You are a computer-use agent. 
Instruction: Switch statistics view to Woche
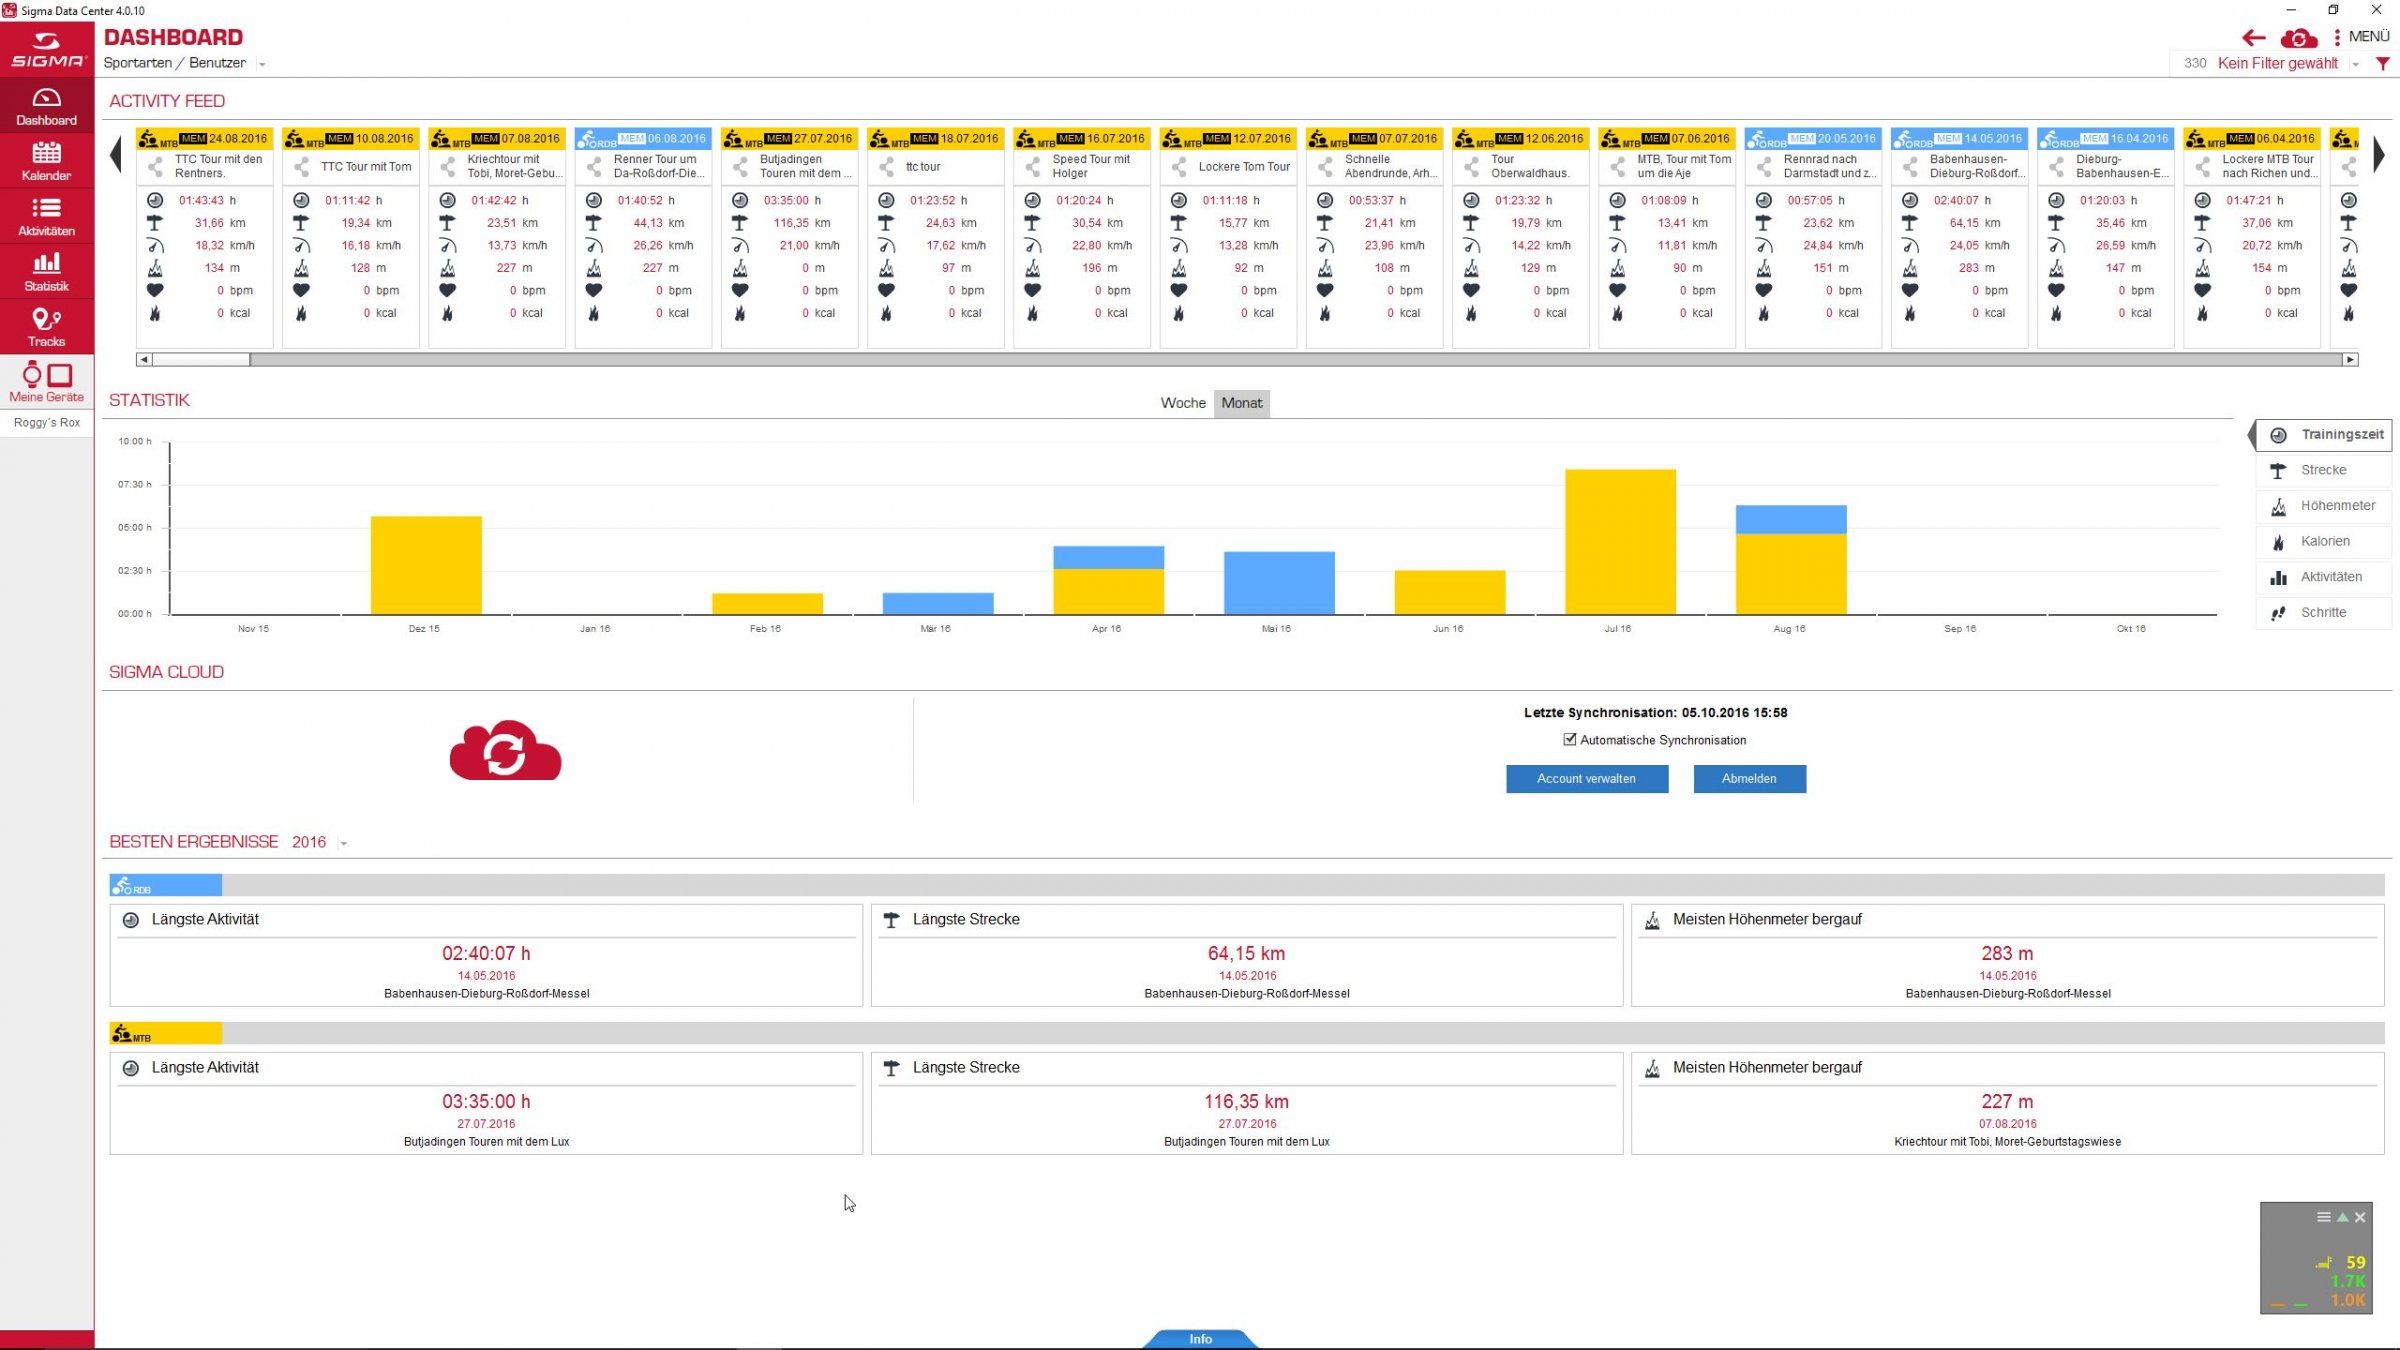(1182, 403)
